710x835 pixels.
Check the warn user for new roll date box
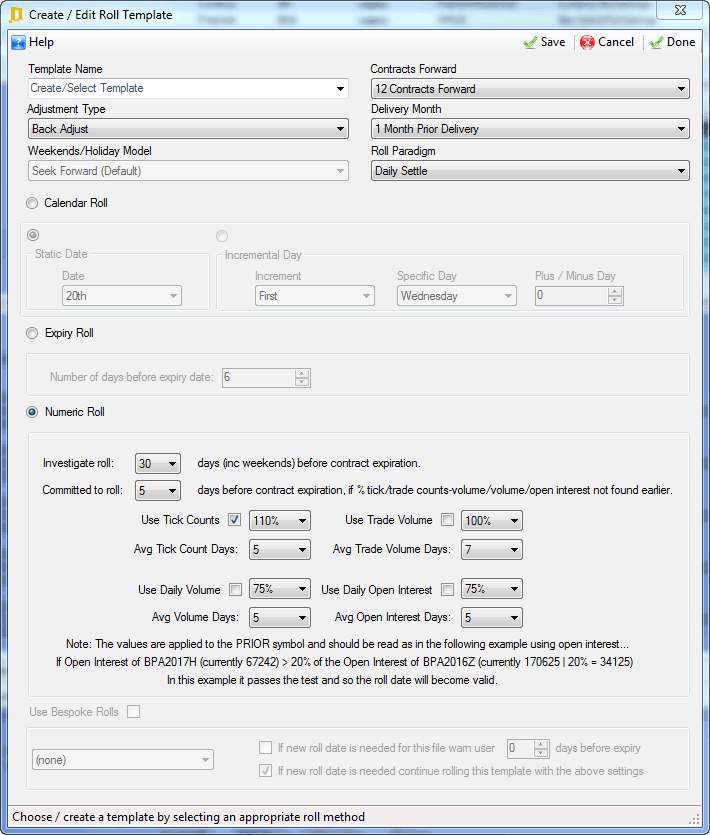click(265, 748)
